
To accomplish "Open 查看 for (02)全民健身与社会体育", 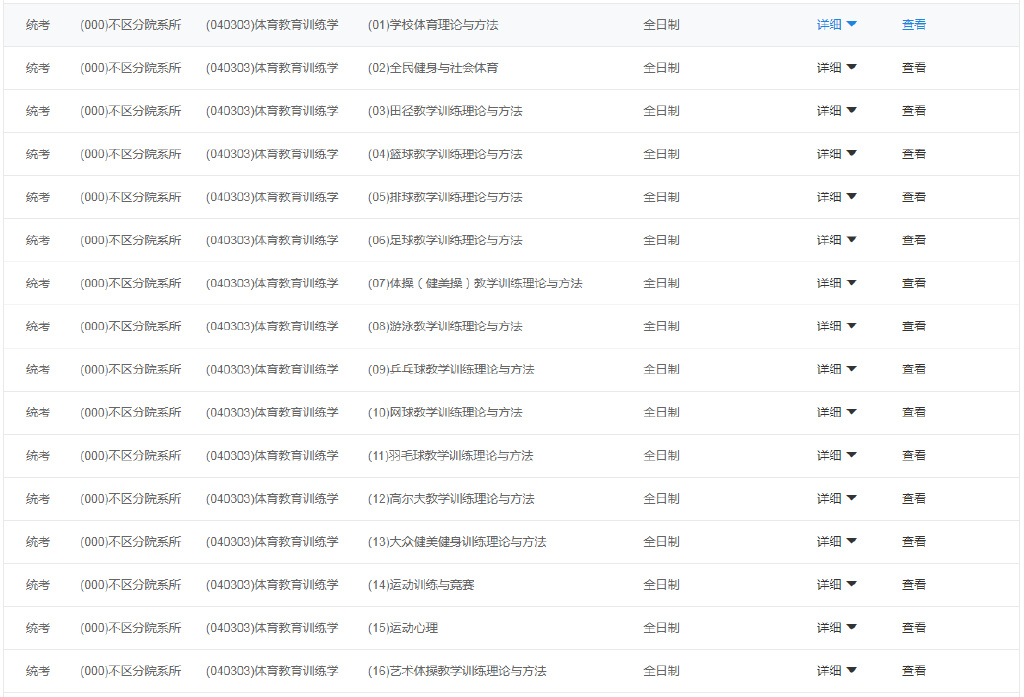I will 914,68.
